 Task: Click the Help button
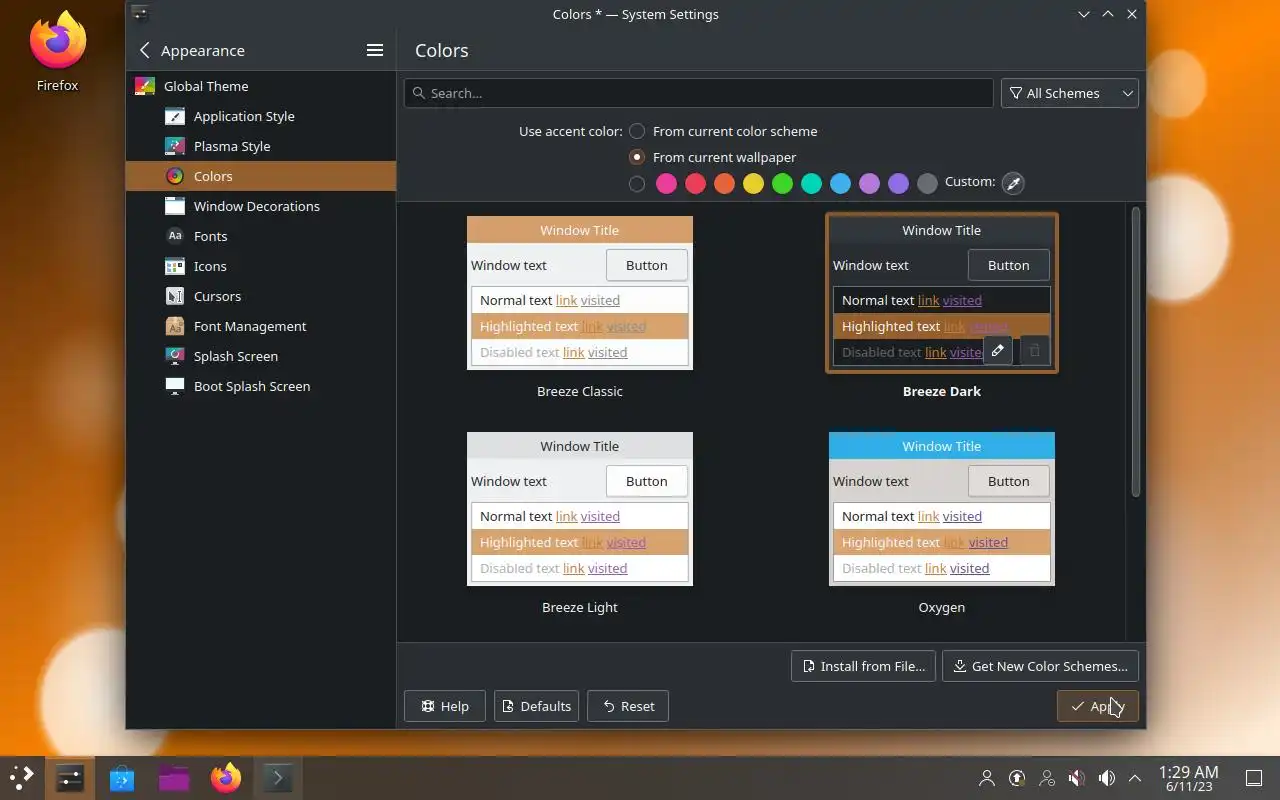pos(445,706)
